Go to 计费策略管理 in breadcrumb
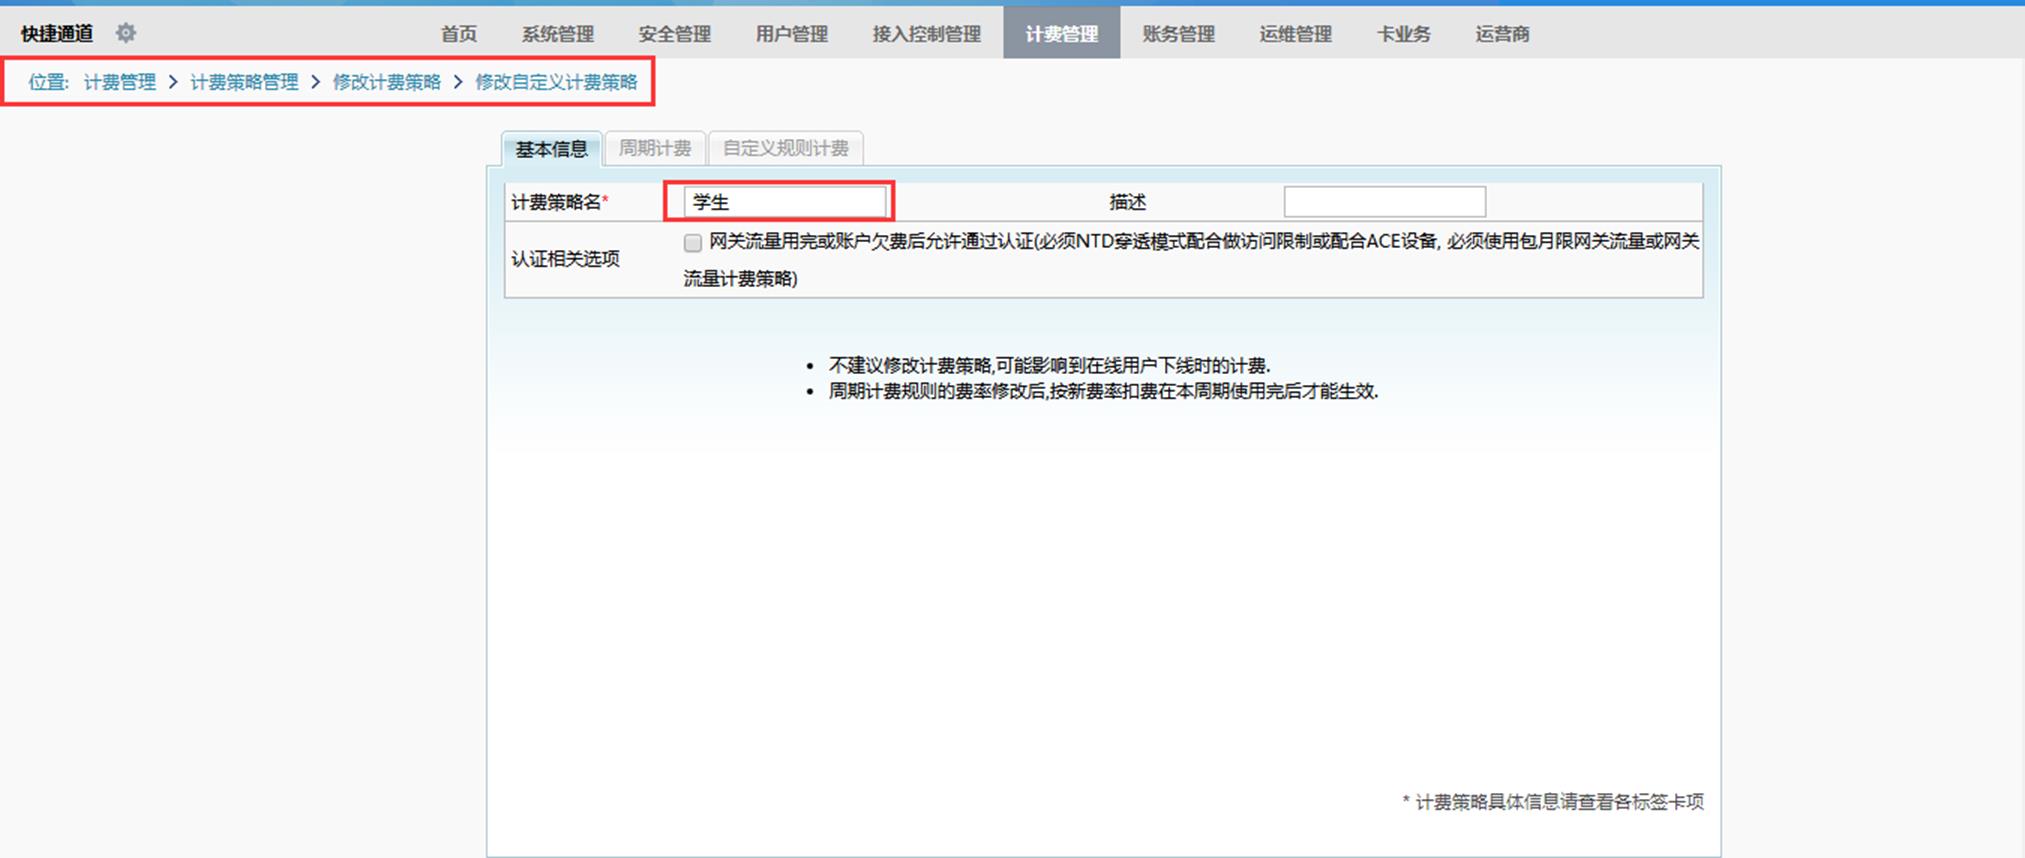The height and width of the screenshot is (858, 2025). 244,82
